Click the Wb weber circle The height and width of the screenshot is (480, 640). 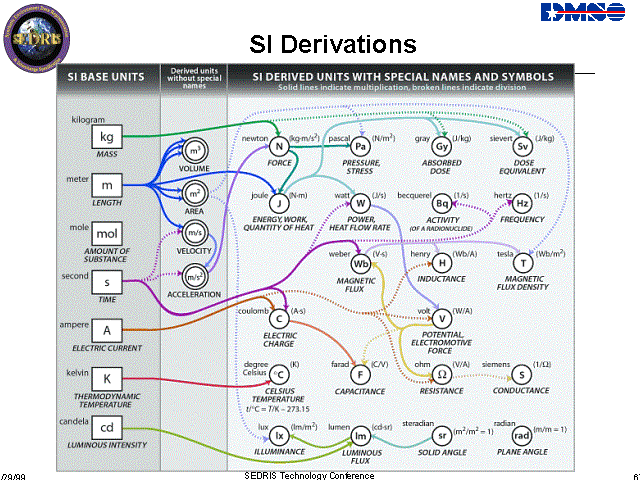pyautogui.click(x=360, y=264)
